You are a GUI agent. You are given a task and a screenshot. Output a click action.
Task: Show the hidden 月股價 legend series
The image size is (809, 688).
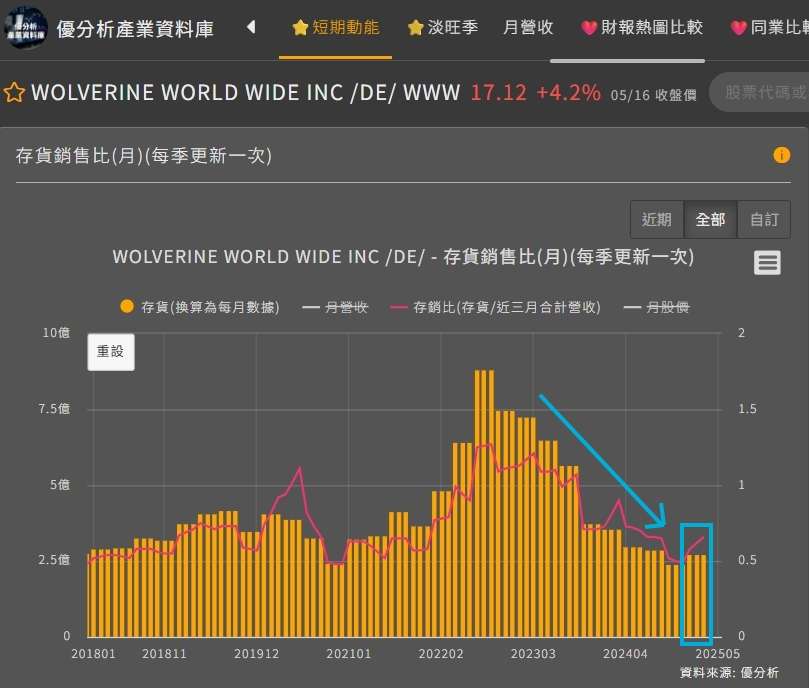[x=657, y=307]
